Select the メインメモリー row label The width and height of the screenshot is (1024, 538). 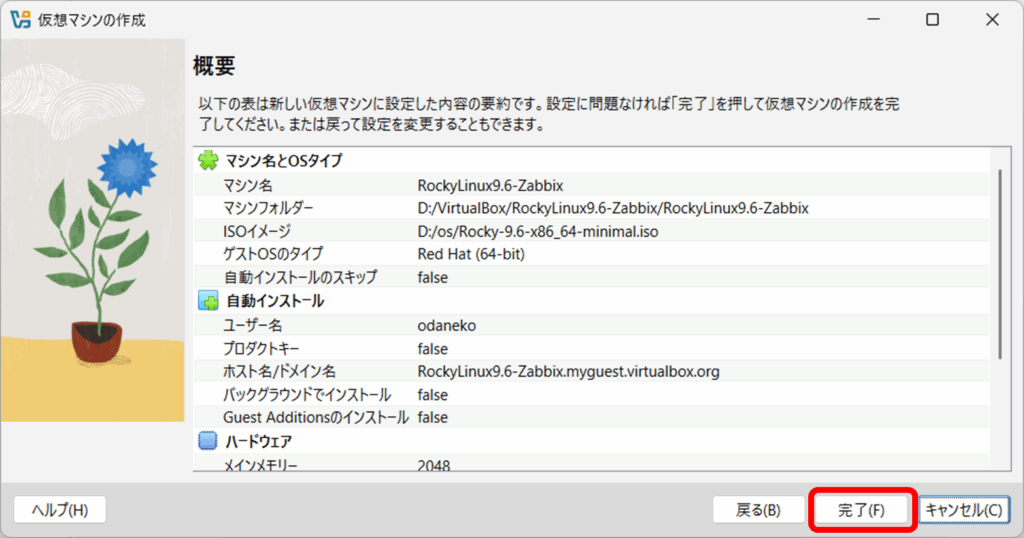[x=261, y=465]
